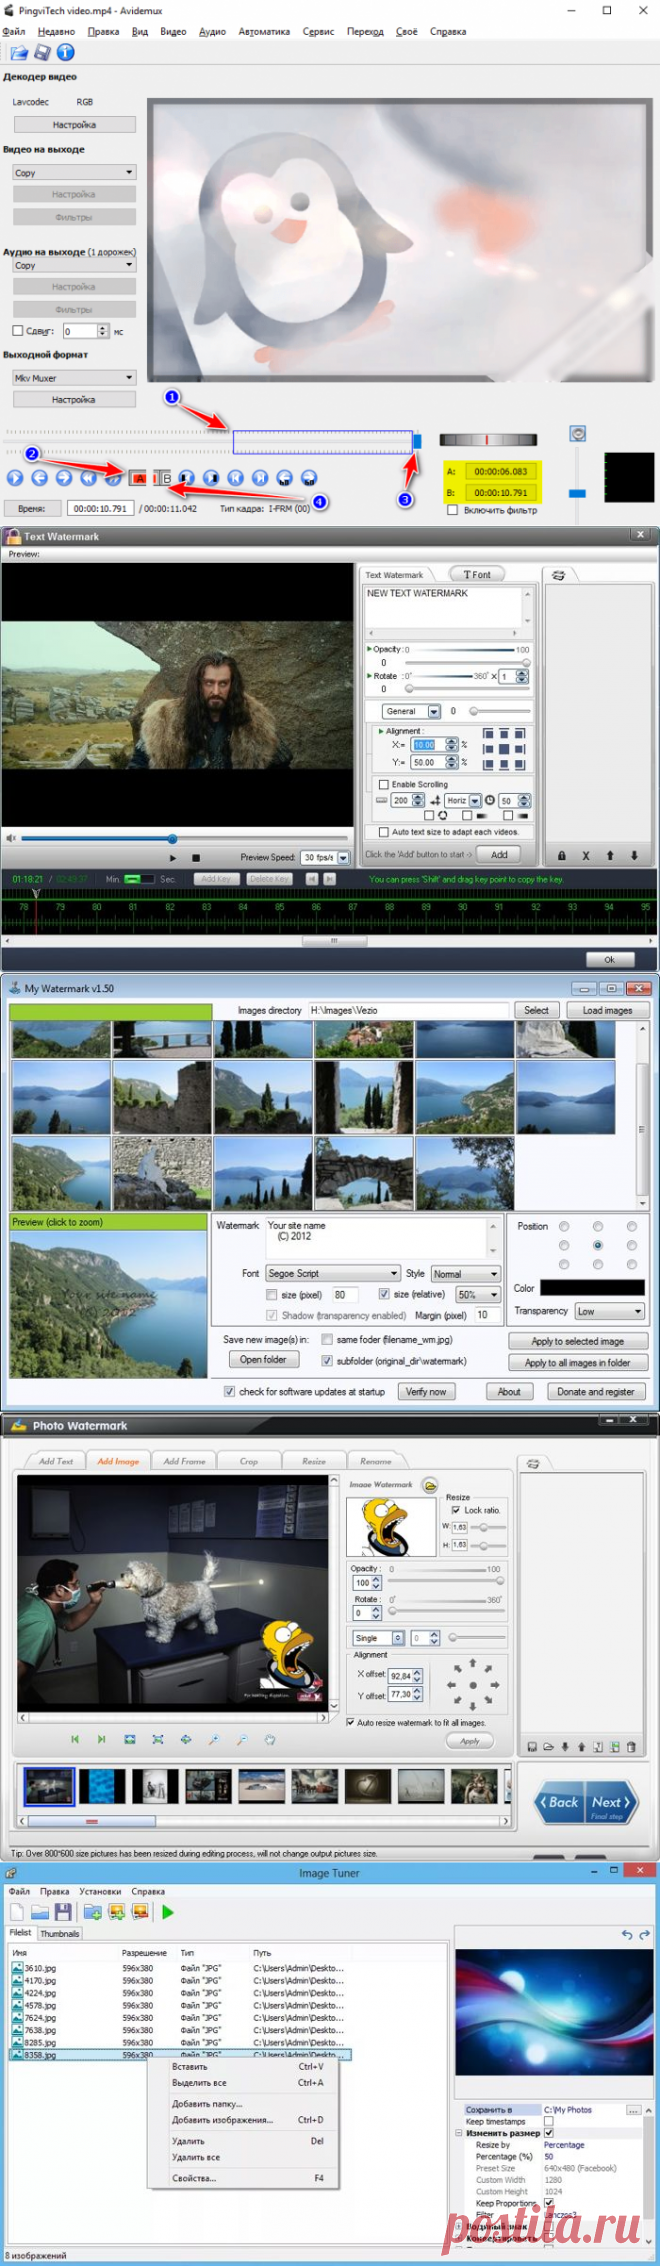
Task: Open the Style Normal dropdown in My Watermark
Action: click(x=465, y=1273)
